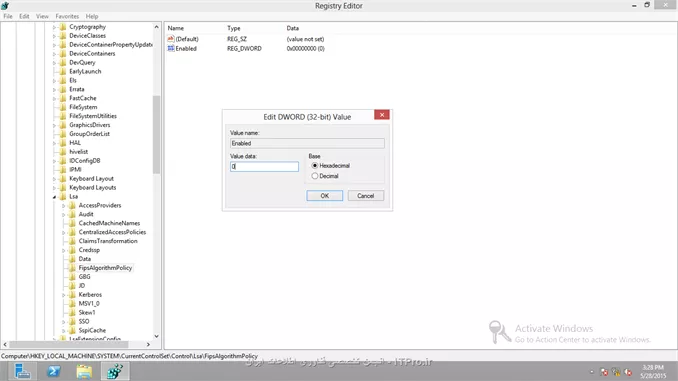
Task: Select the GraphicsDrivers tree item
Action: click(90, 125)
